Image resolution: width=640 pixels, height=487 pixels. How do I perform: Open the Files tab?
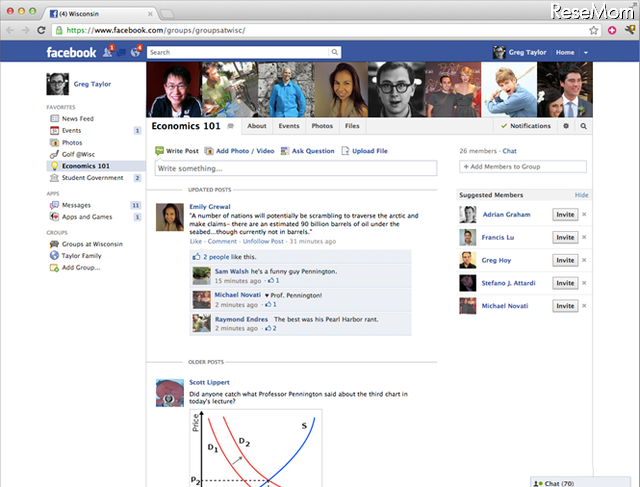point(352,127)
